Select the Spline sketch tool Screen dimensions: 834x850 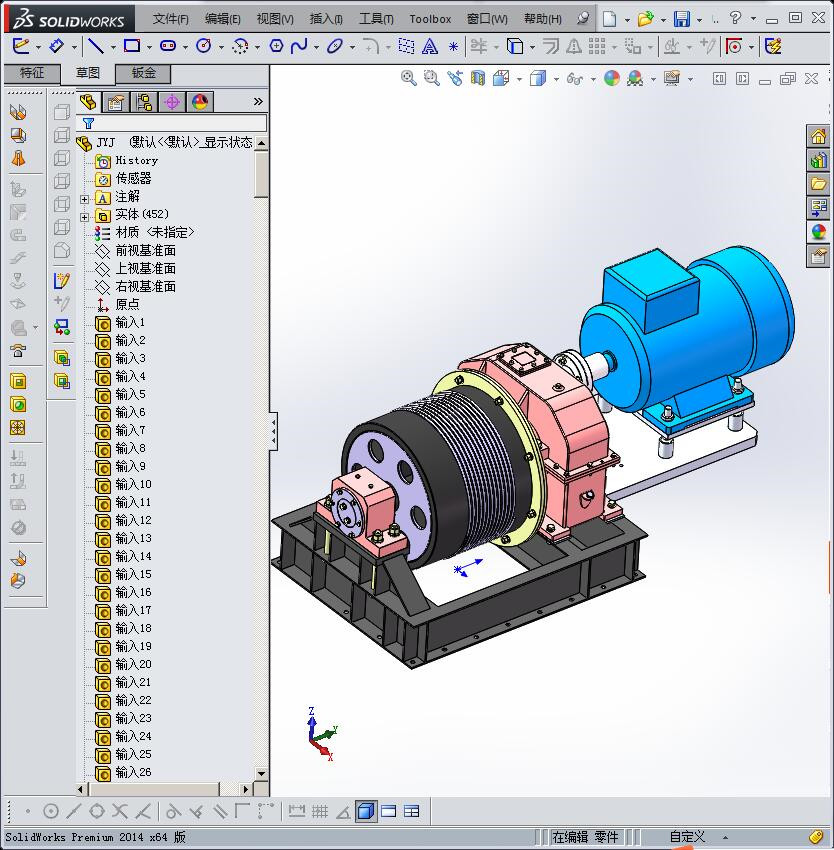pyautogui.click(x=299, y=46)
